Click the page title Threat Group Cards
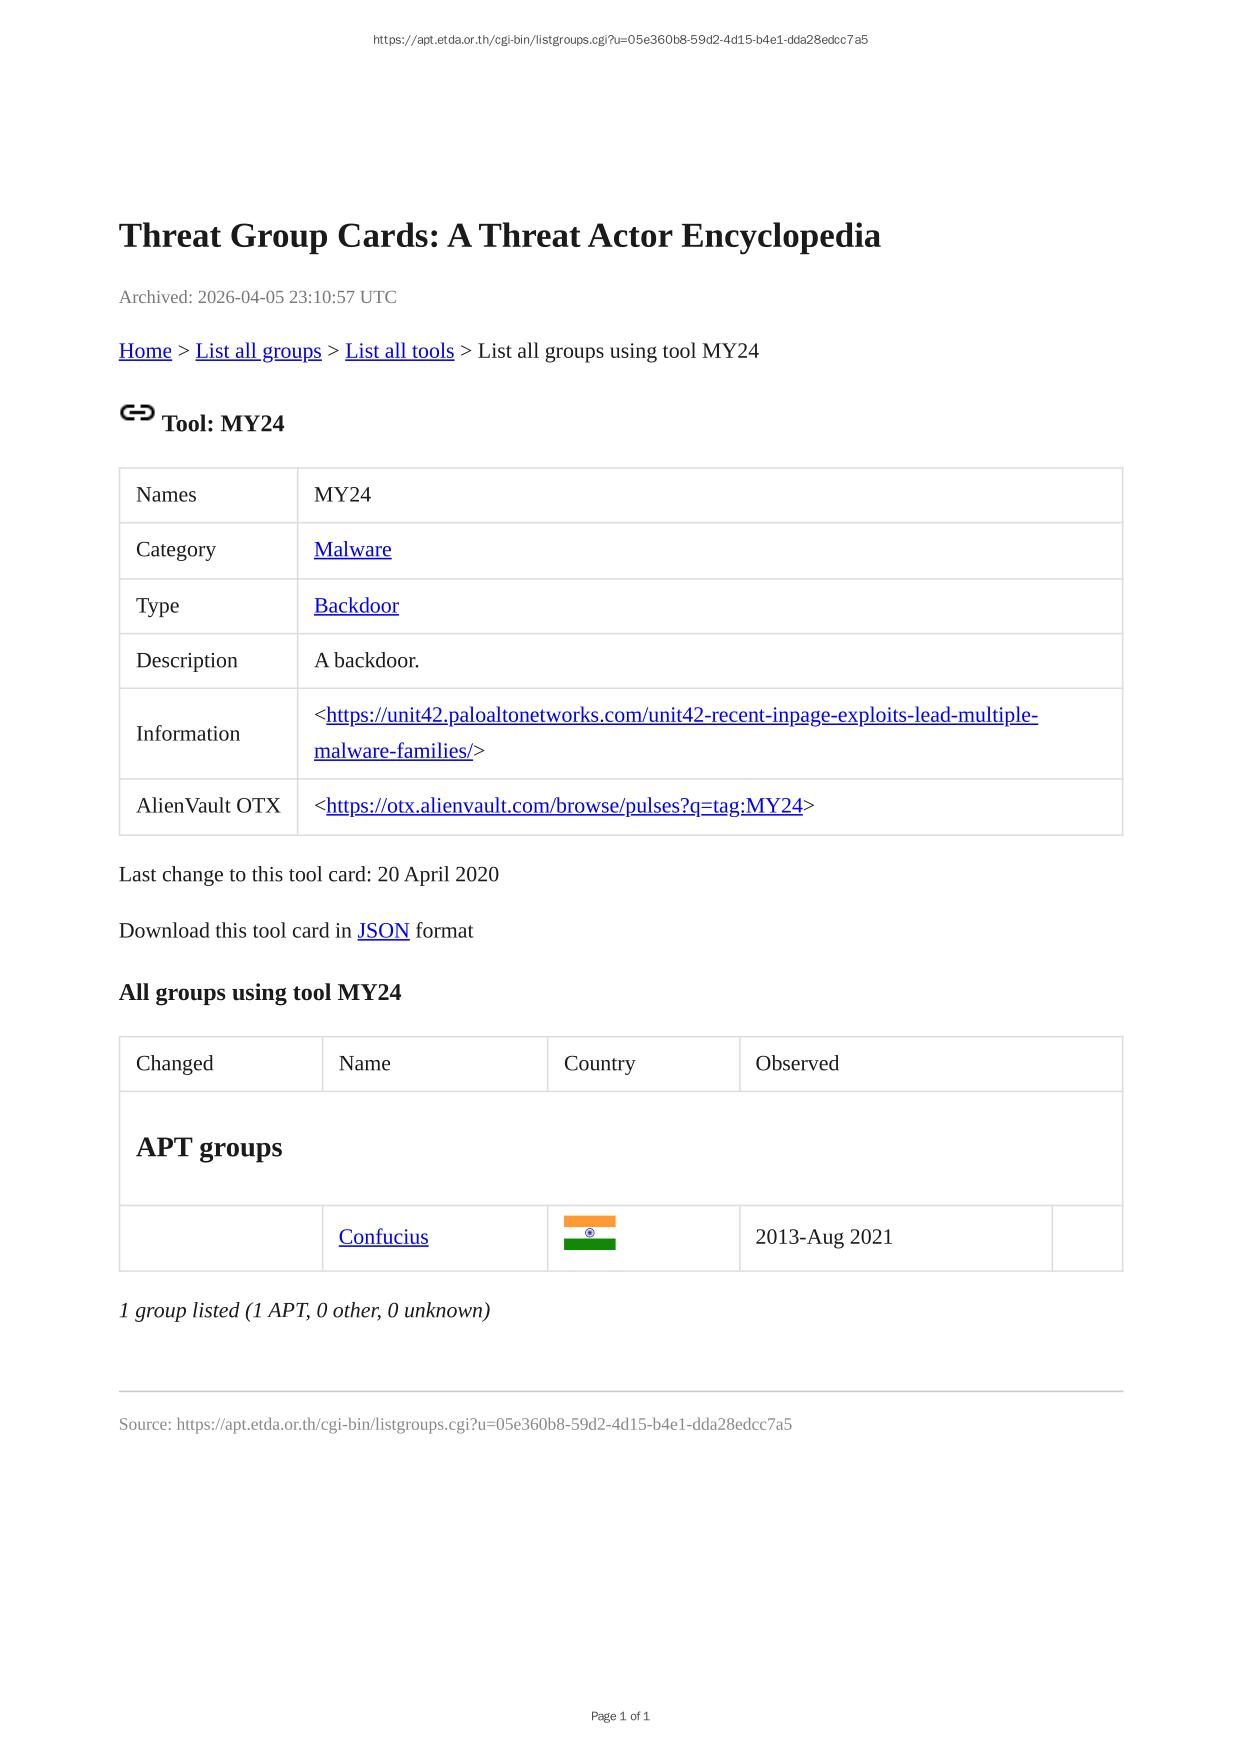Viewport: 1242px width, 1756px height. pyautogui.click(x=499, y=236)
